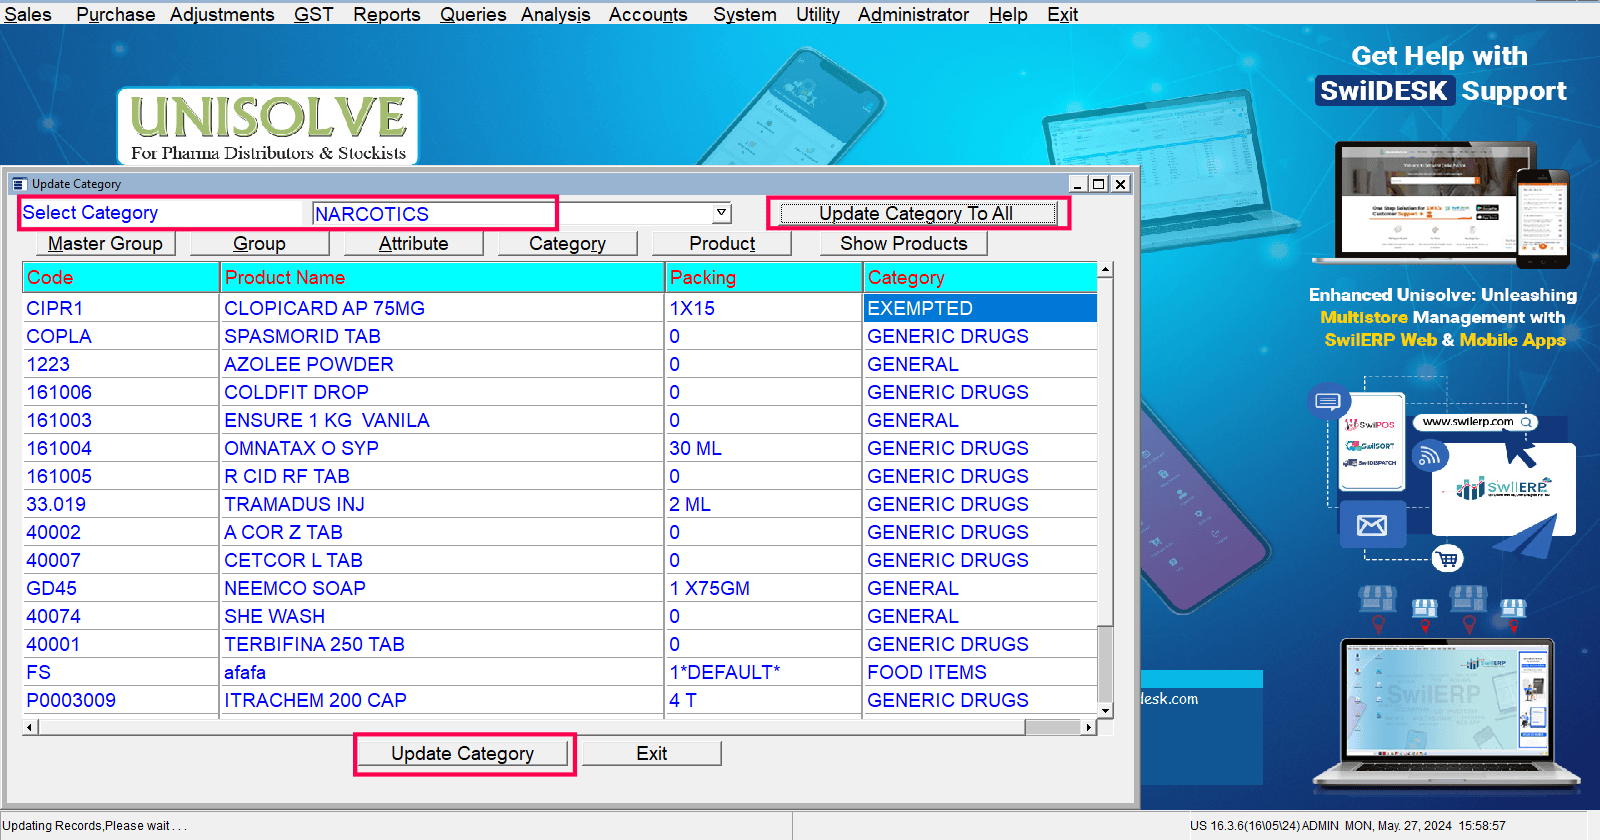Click the horizontal scroll right arrow
The height and width of the screenshot is (840, 1600).
click(1089, 727)
